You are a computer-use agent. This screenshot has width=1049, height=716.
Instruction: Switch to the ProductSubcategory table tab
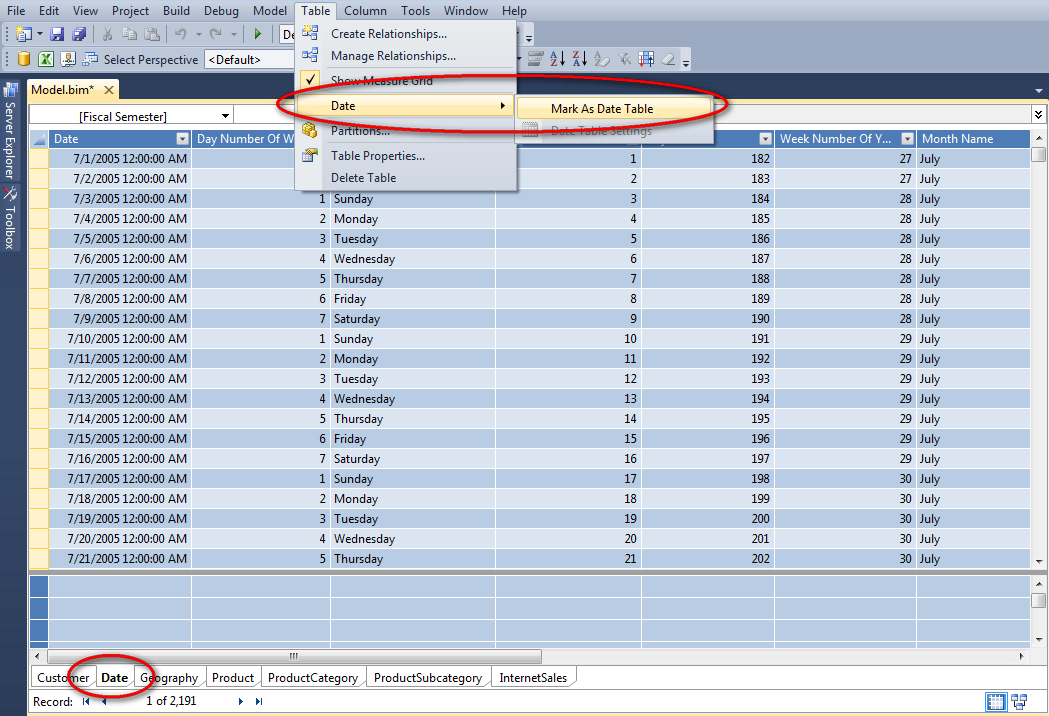coord(427,678)
